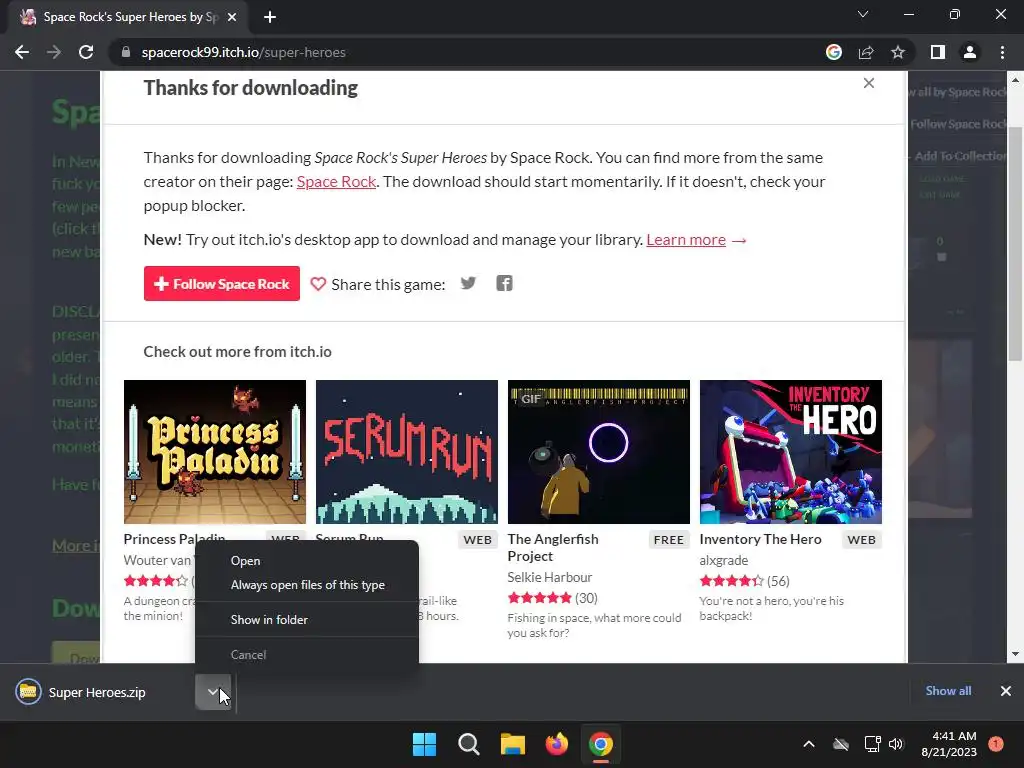1024x768 pixels.
Task: Toggle the download options chevron for Super Heroes.zip
Action: coord(213,692)
